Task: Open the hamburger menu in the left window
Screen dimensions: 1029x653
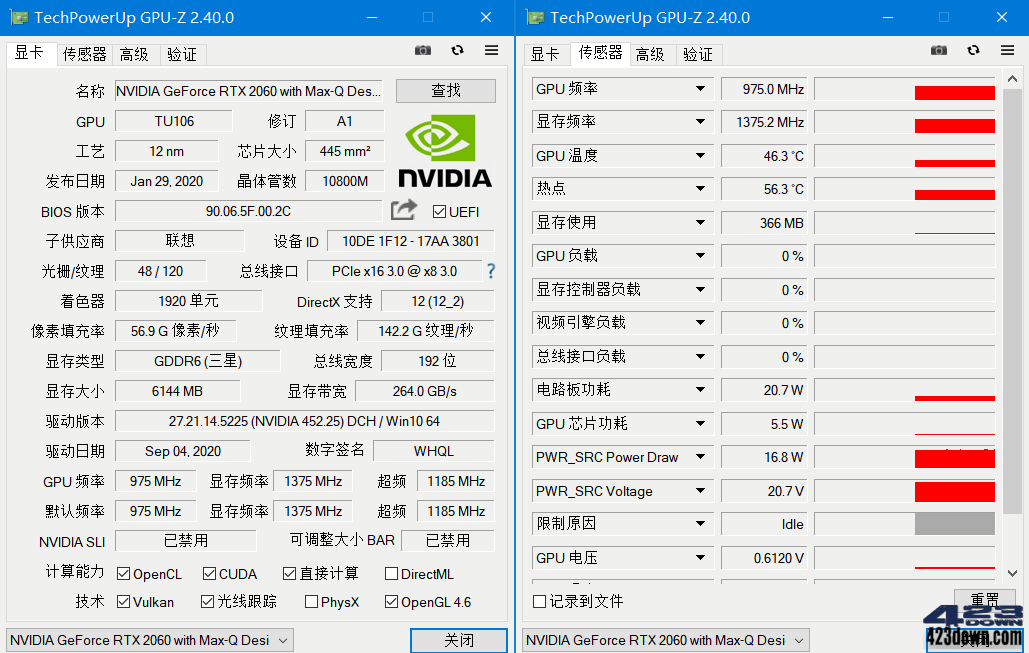Action: click(491, 49)
